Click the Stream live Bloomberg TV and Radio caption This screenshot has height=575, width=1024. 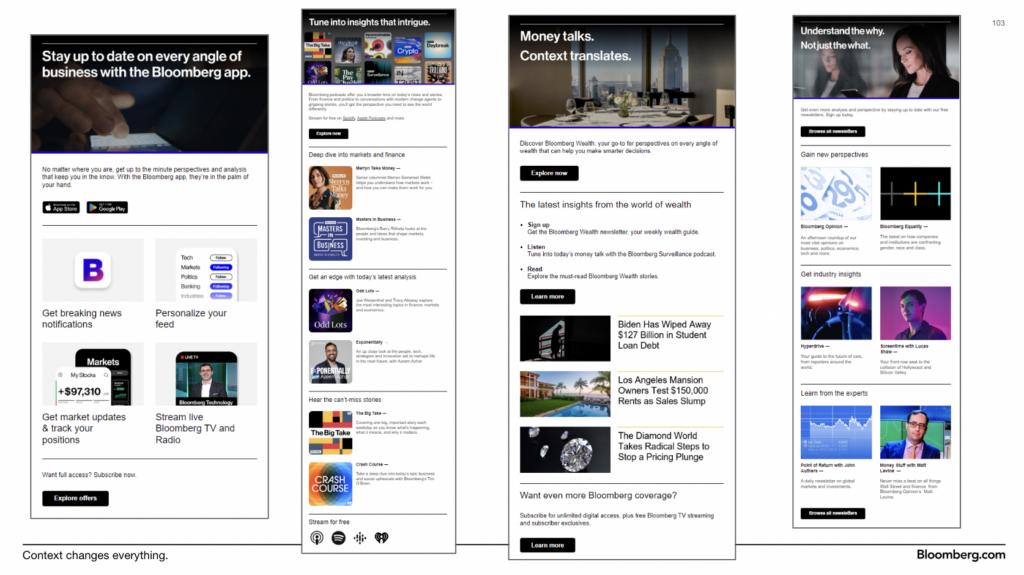(x=195, y=429)
